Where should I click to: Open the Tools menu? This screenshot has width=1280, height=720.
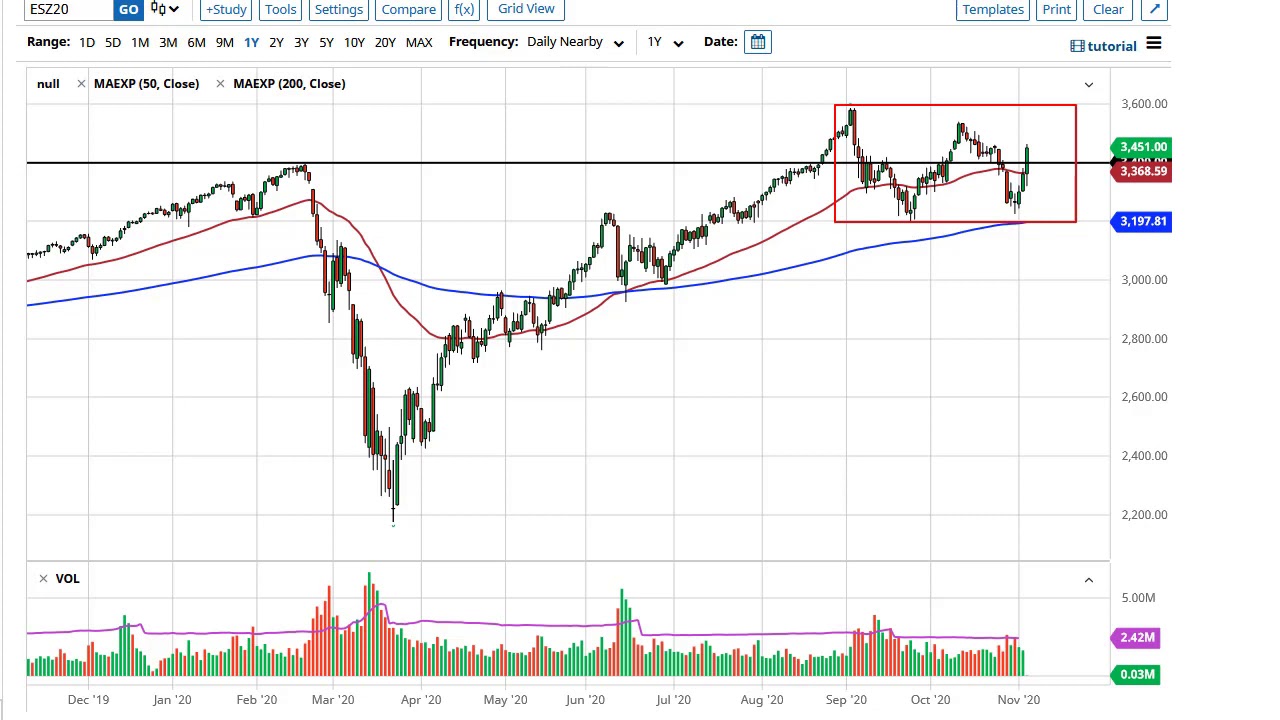(x=280, y=9)
